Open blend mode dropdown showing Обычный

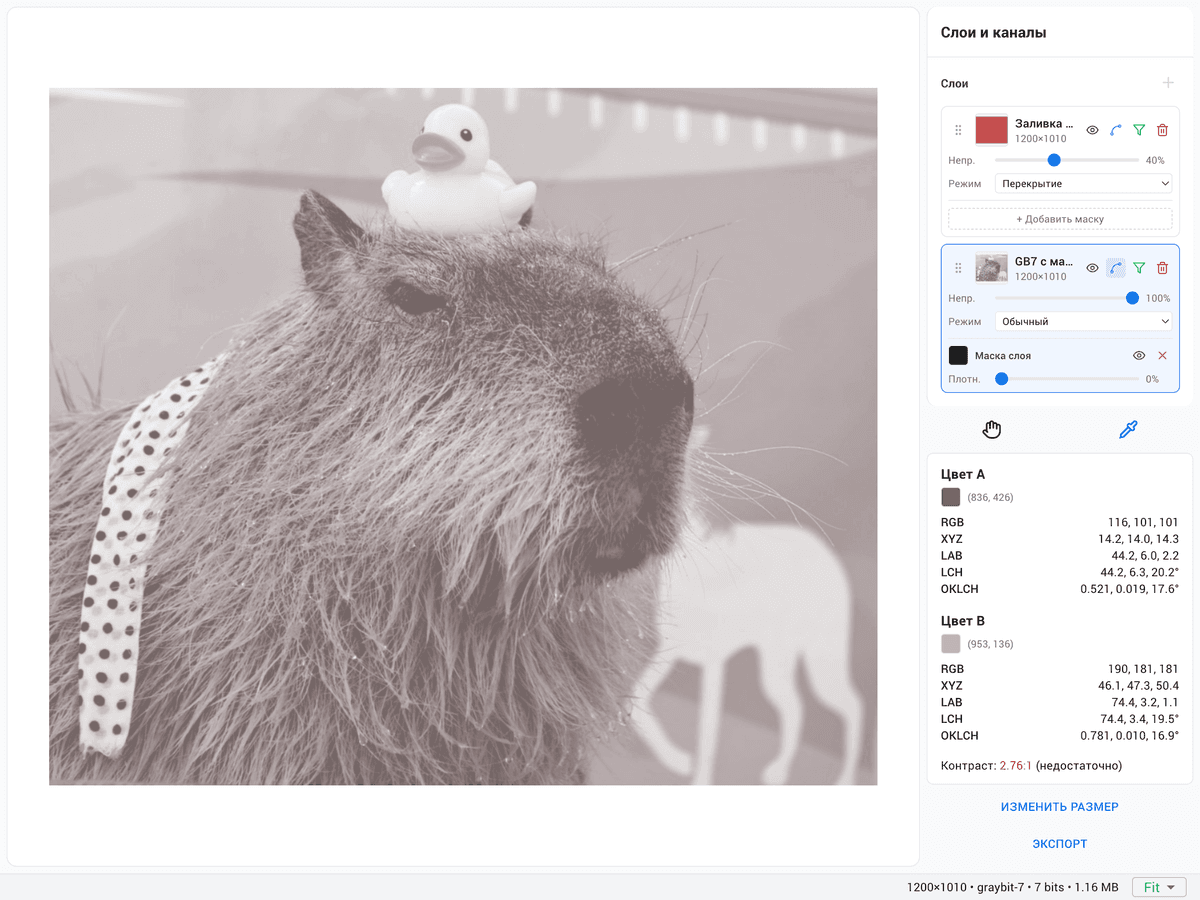point(1083,322)
